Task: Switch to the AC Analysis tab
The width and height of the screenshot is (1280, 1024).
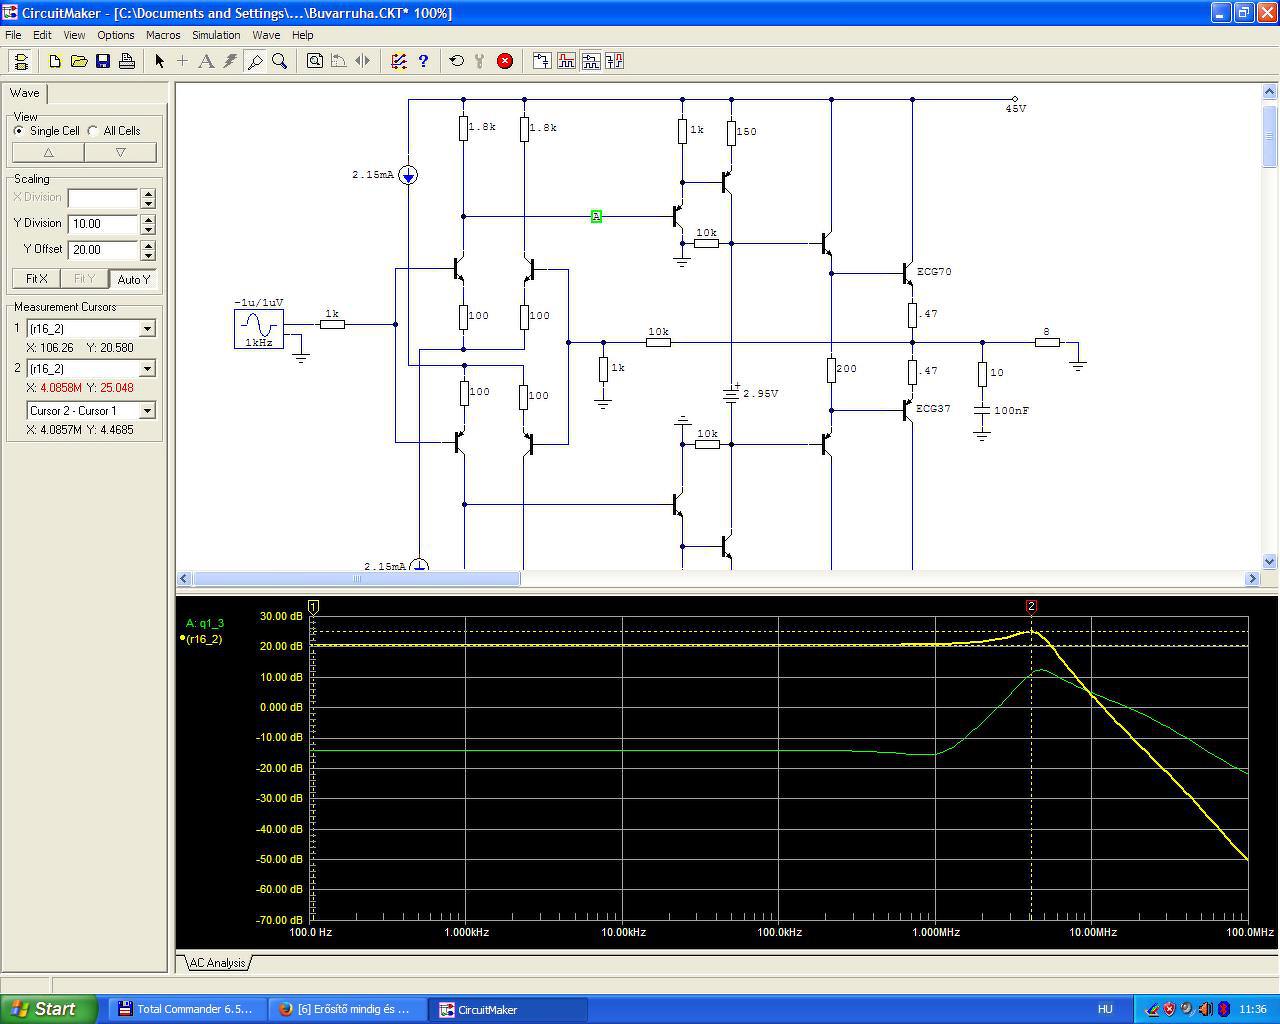Action: pyautogui.click(x=217, y=963)
